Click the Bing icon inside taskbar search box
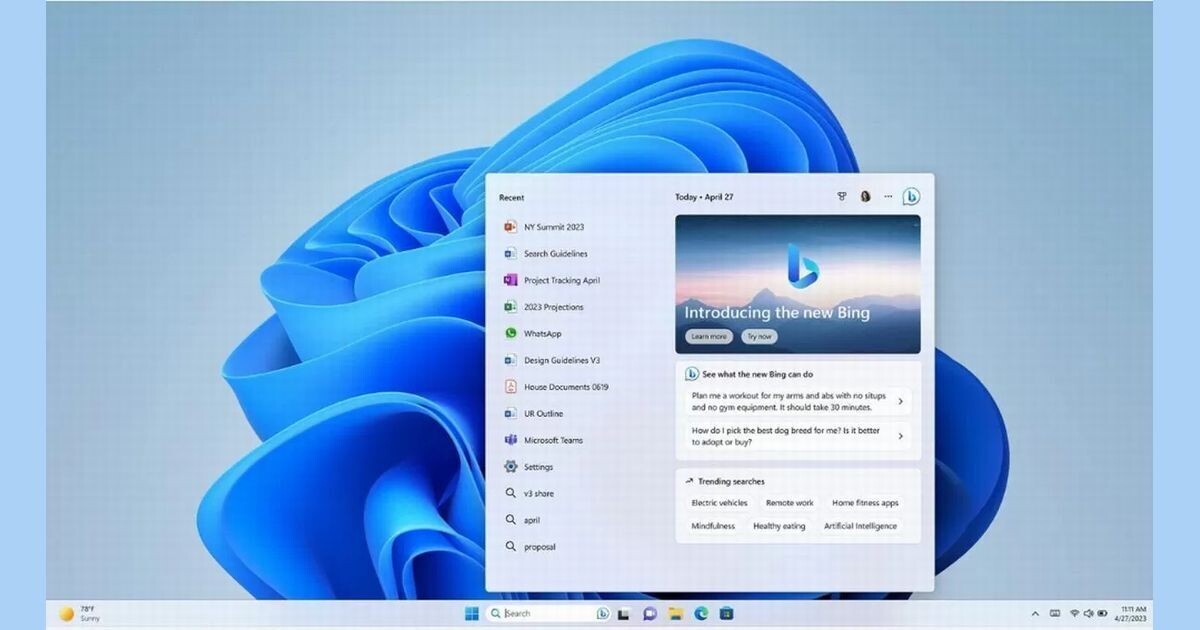This screenshot has width=1200, height=630. (602, 613)
